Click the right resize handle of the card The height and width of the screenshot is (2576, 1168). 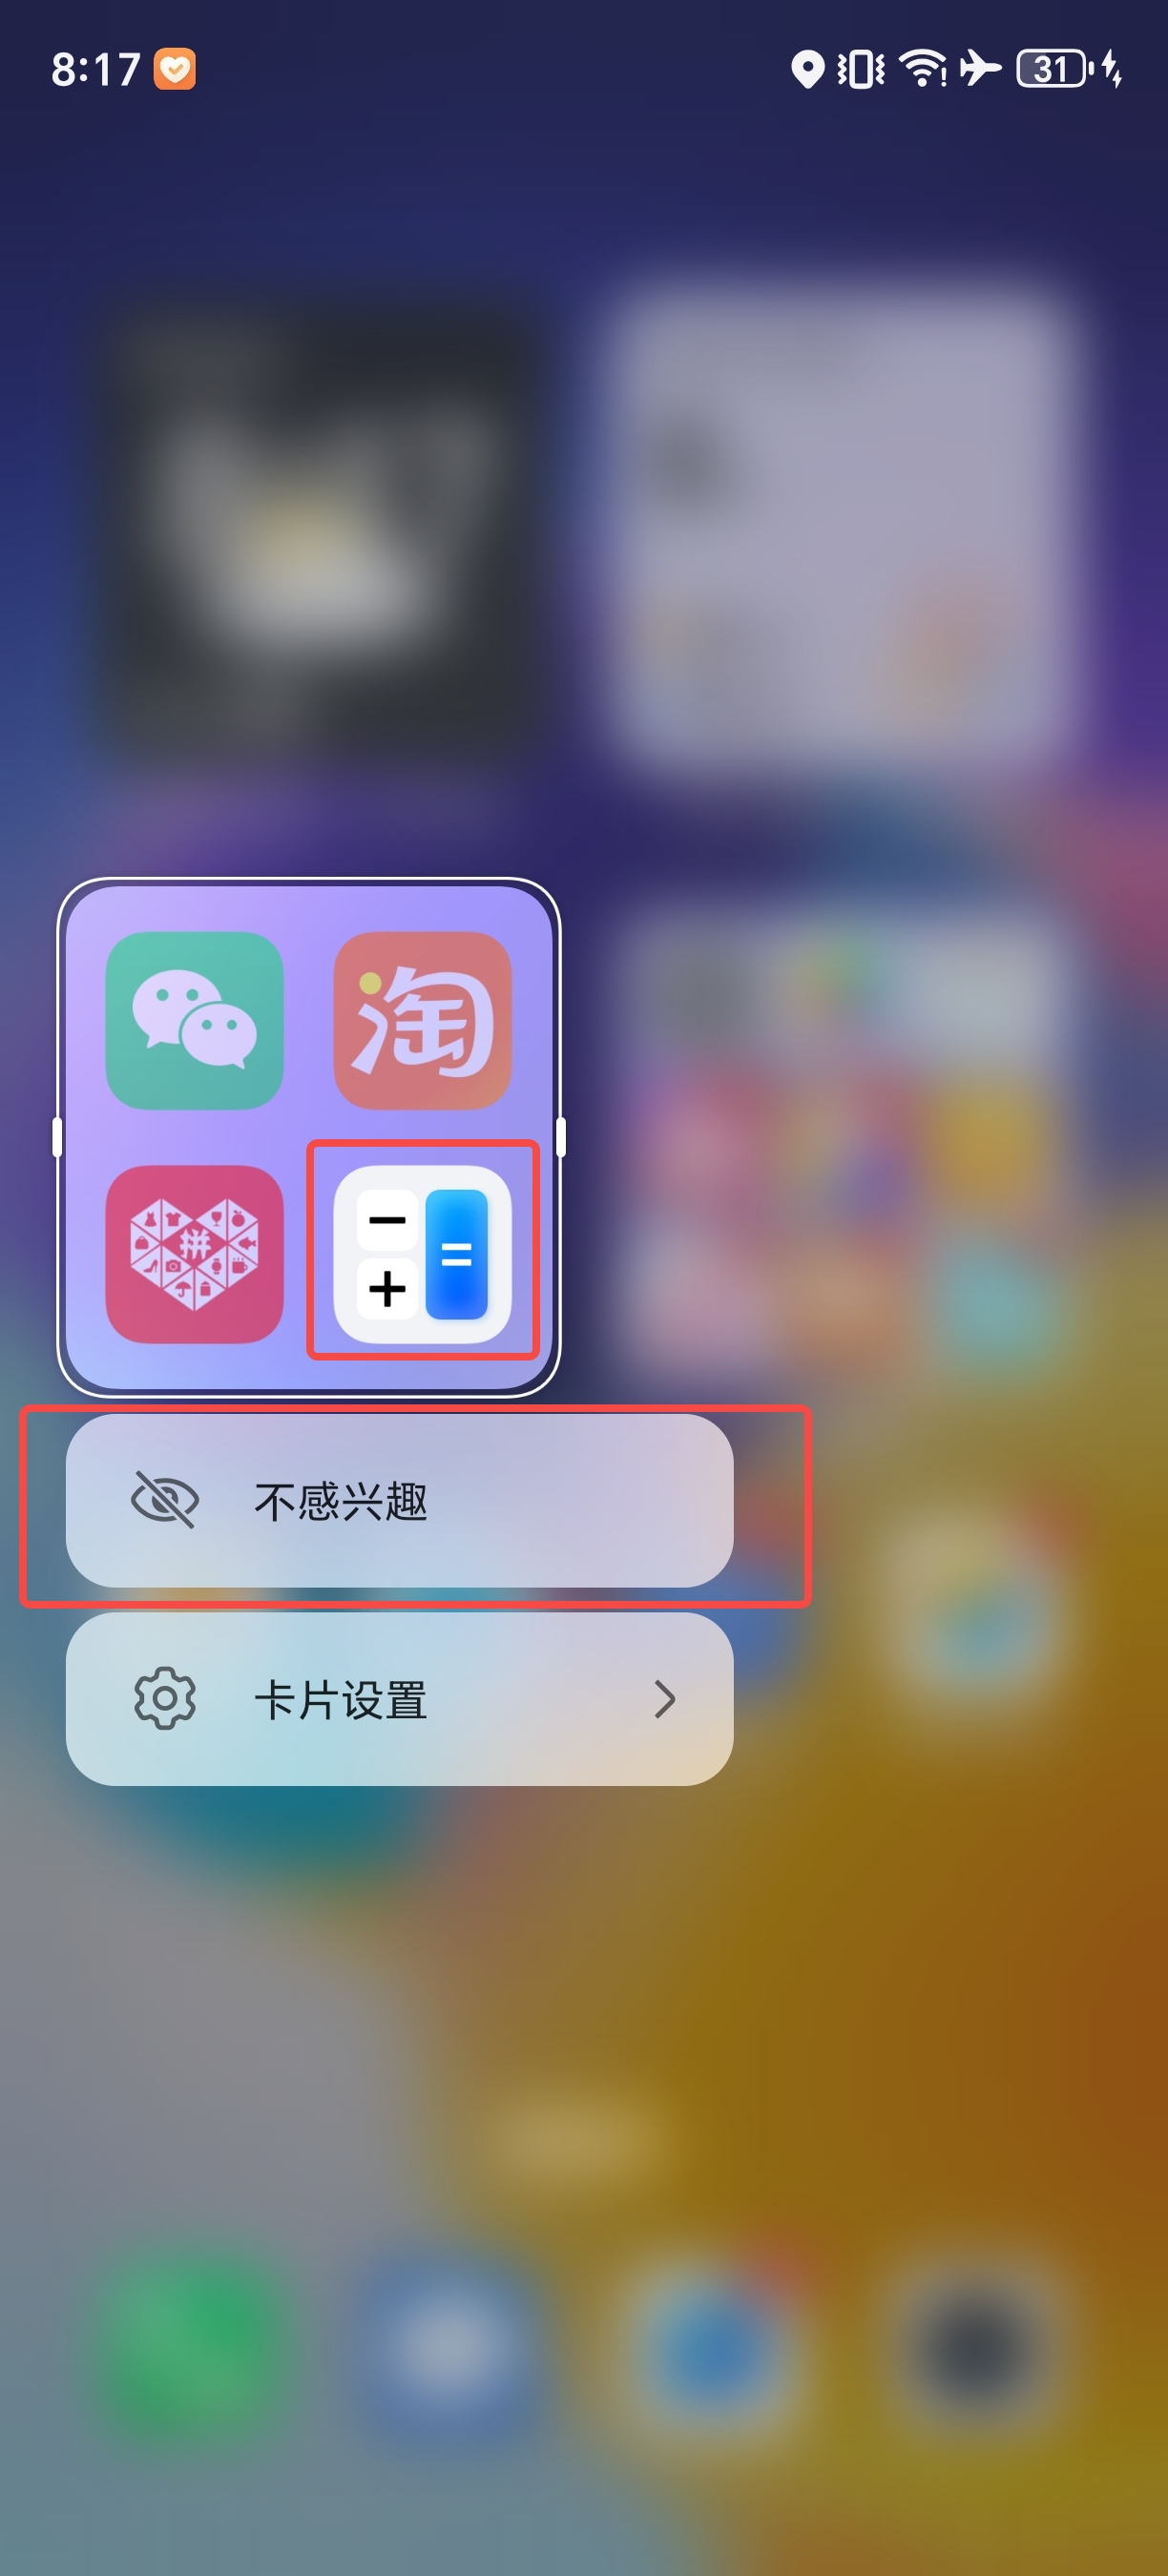pyautogui.click(x=560, y=1137)
